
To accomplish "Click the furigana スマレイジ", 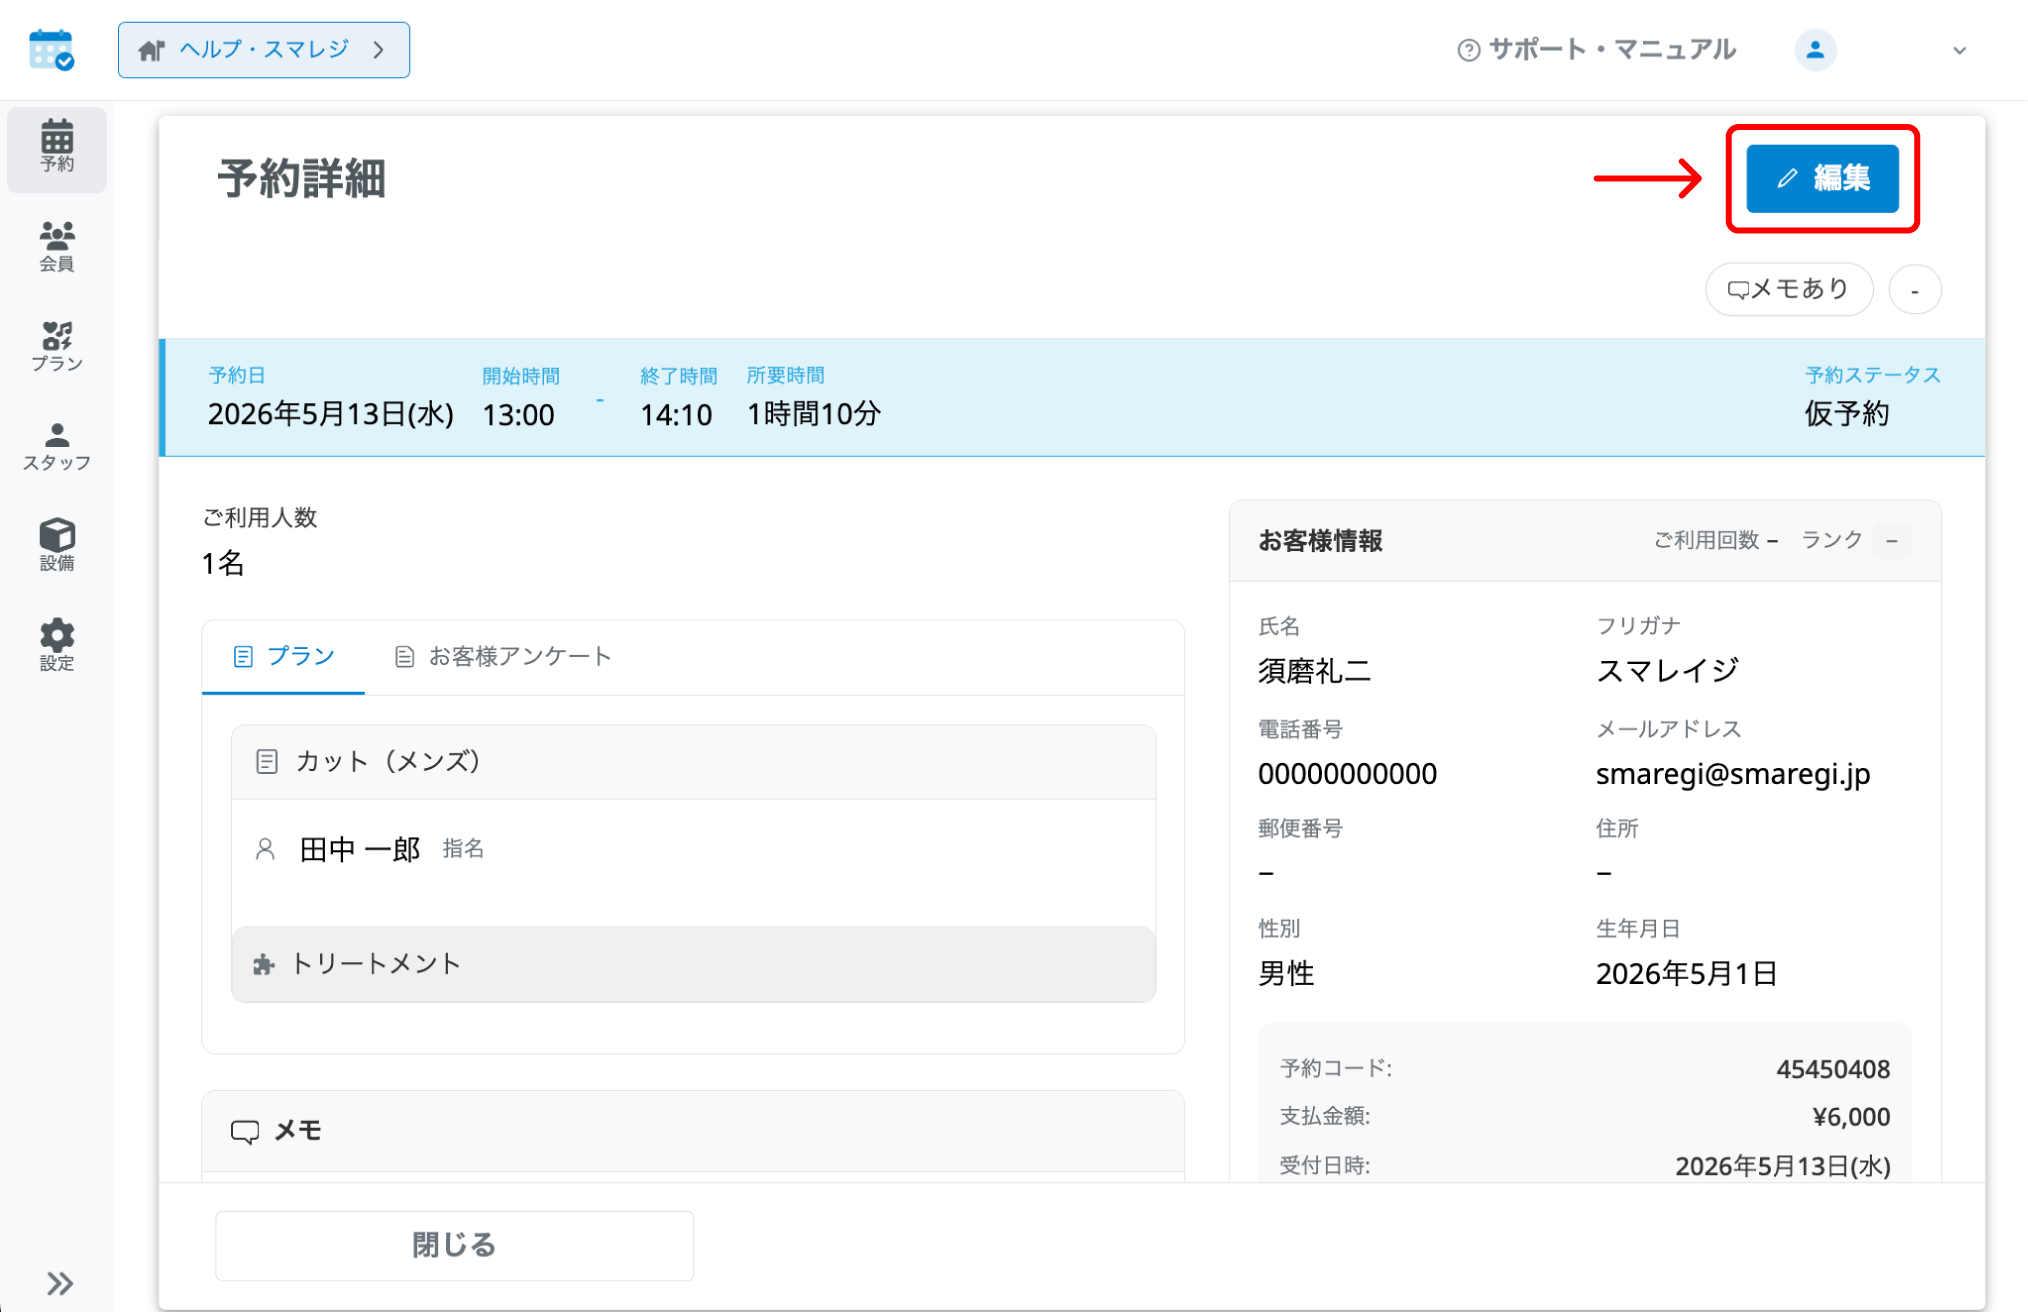I will coord(1667,670).
